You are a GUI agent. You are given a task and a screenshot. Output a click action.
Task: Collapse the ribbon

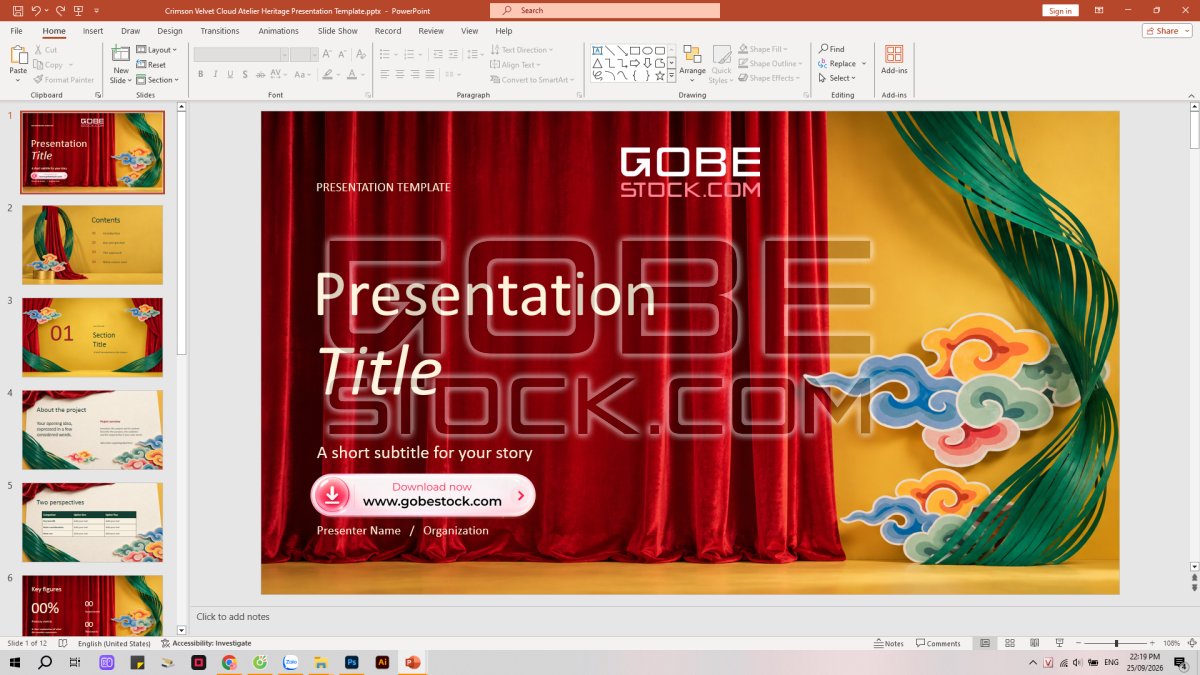click(1191, 95)
